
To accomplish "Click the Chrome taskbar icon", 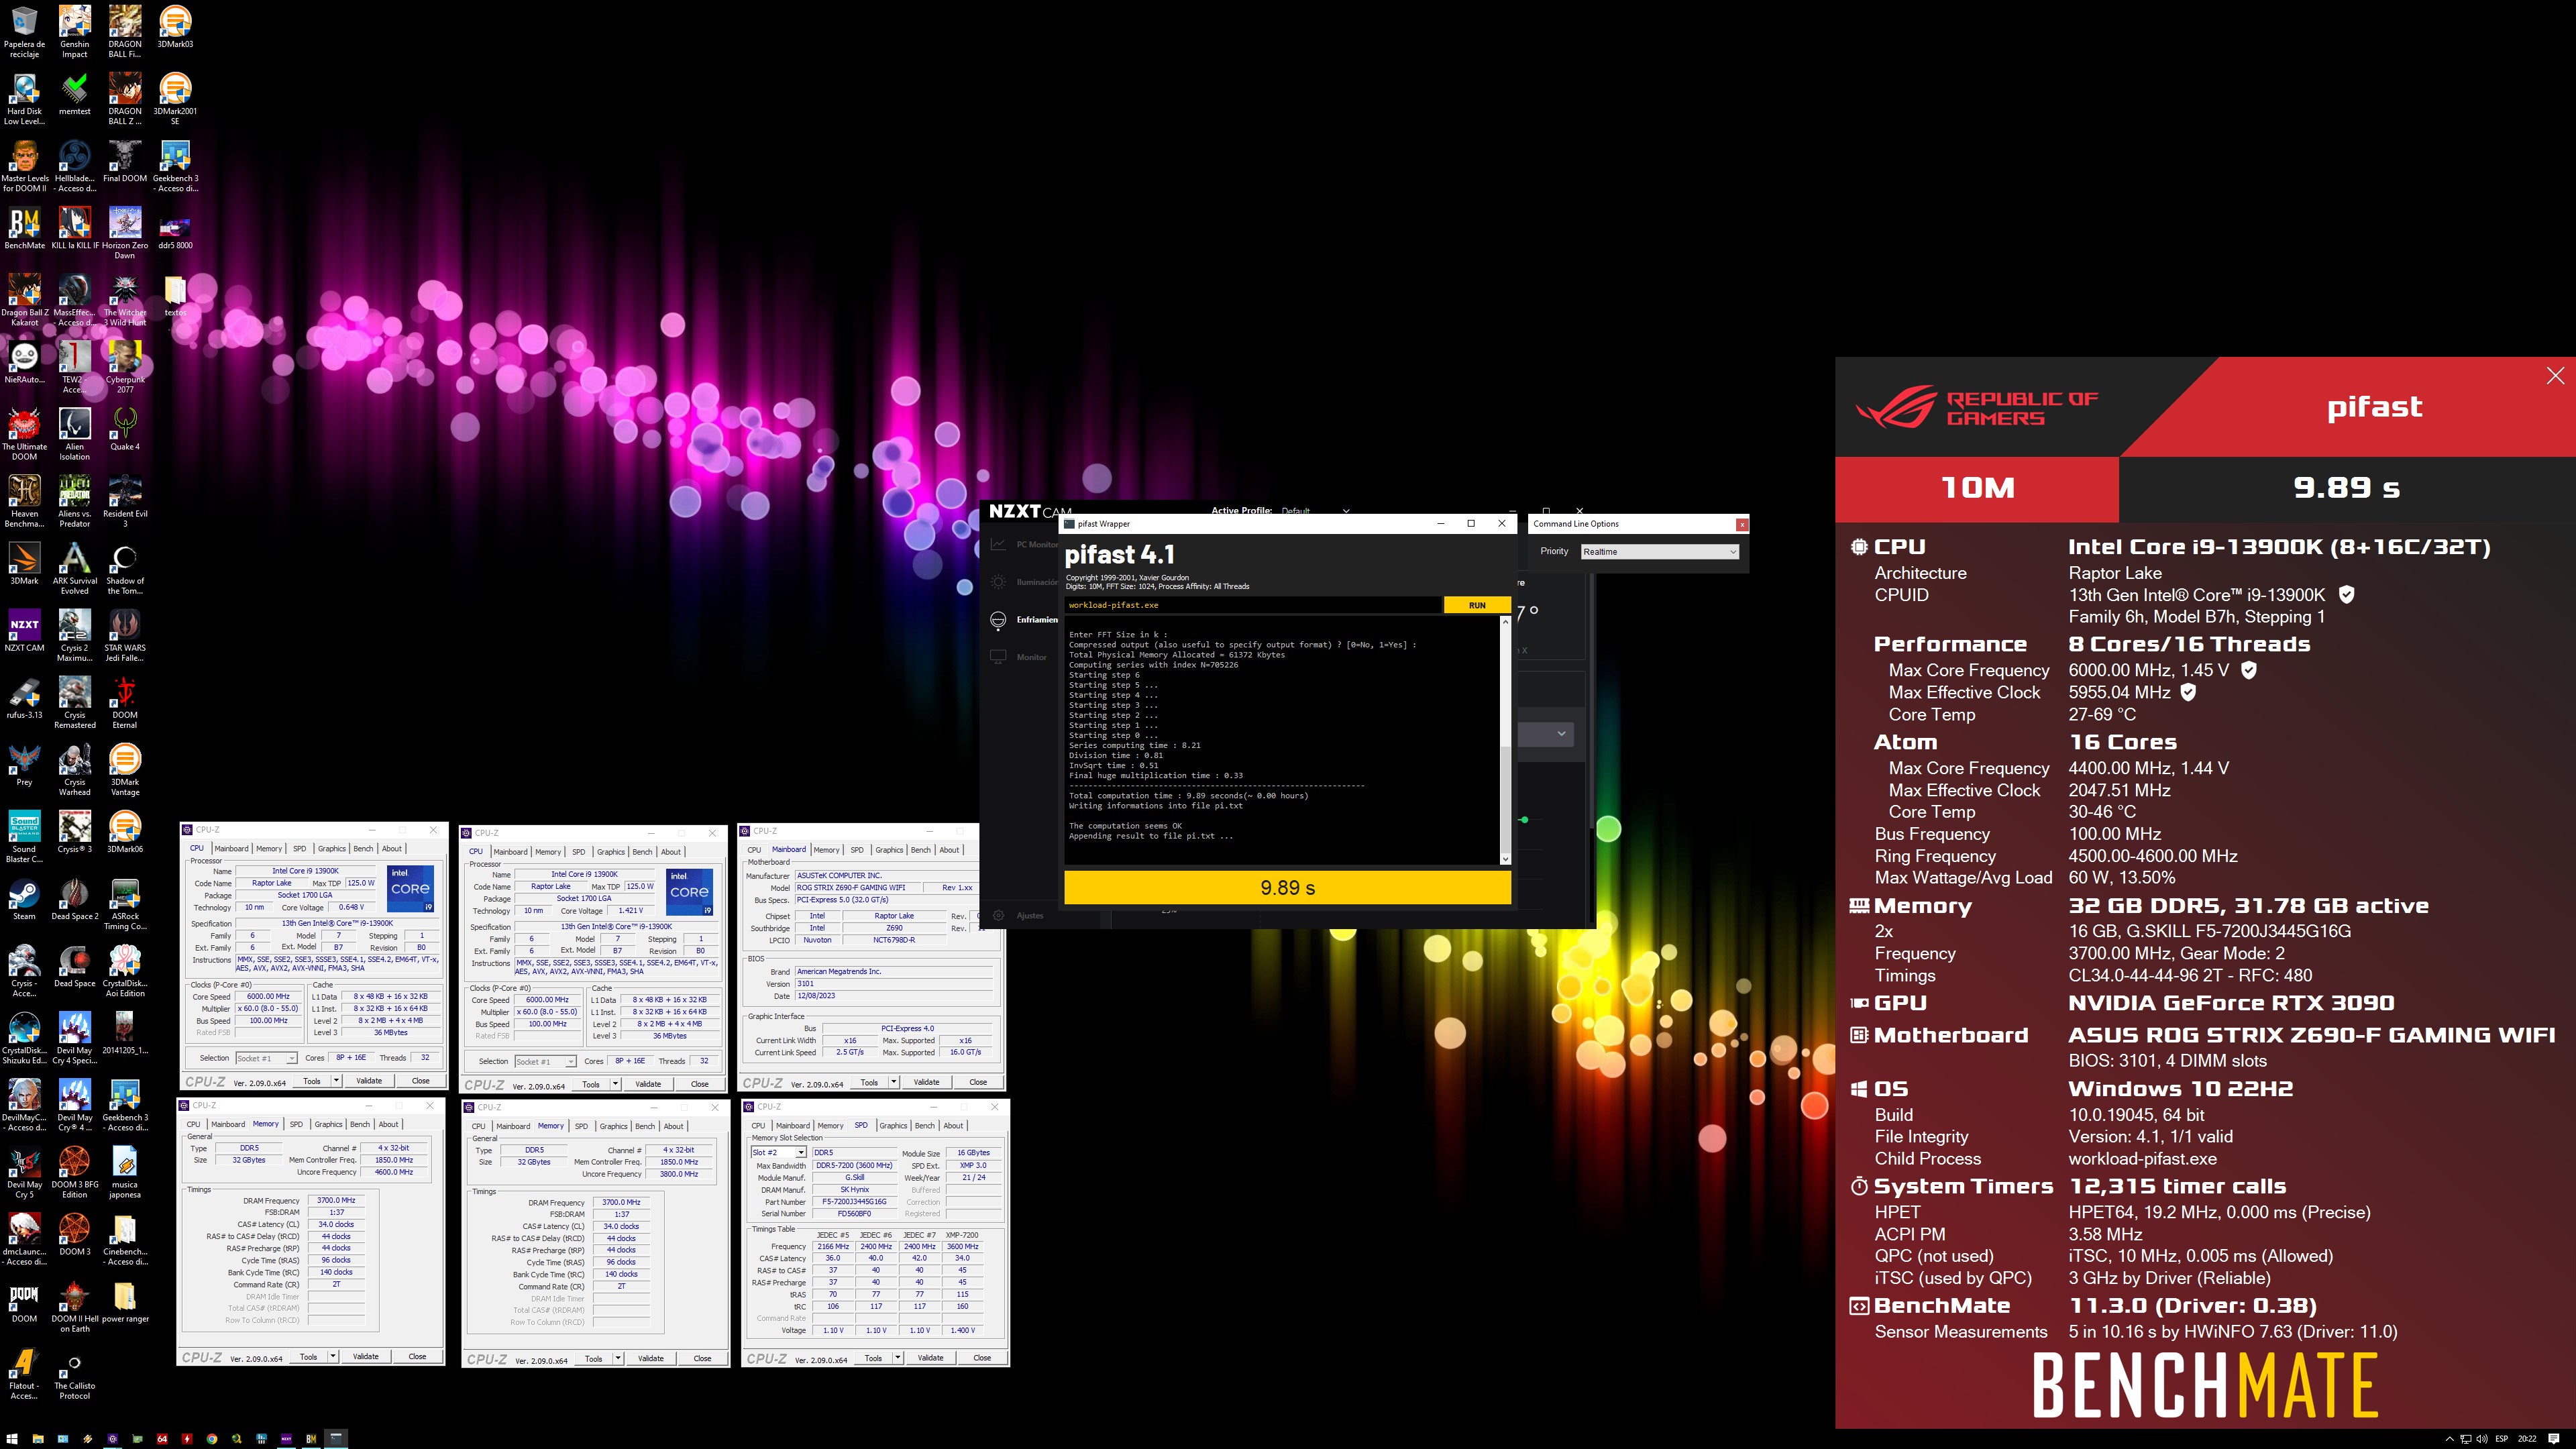I will [x=212, y=1439].
